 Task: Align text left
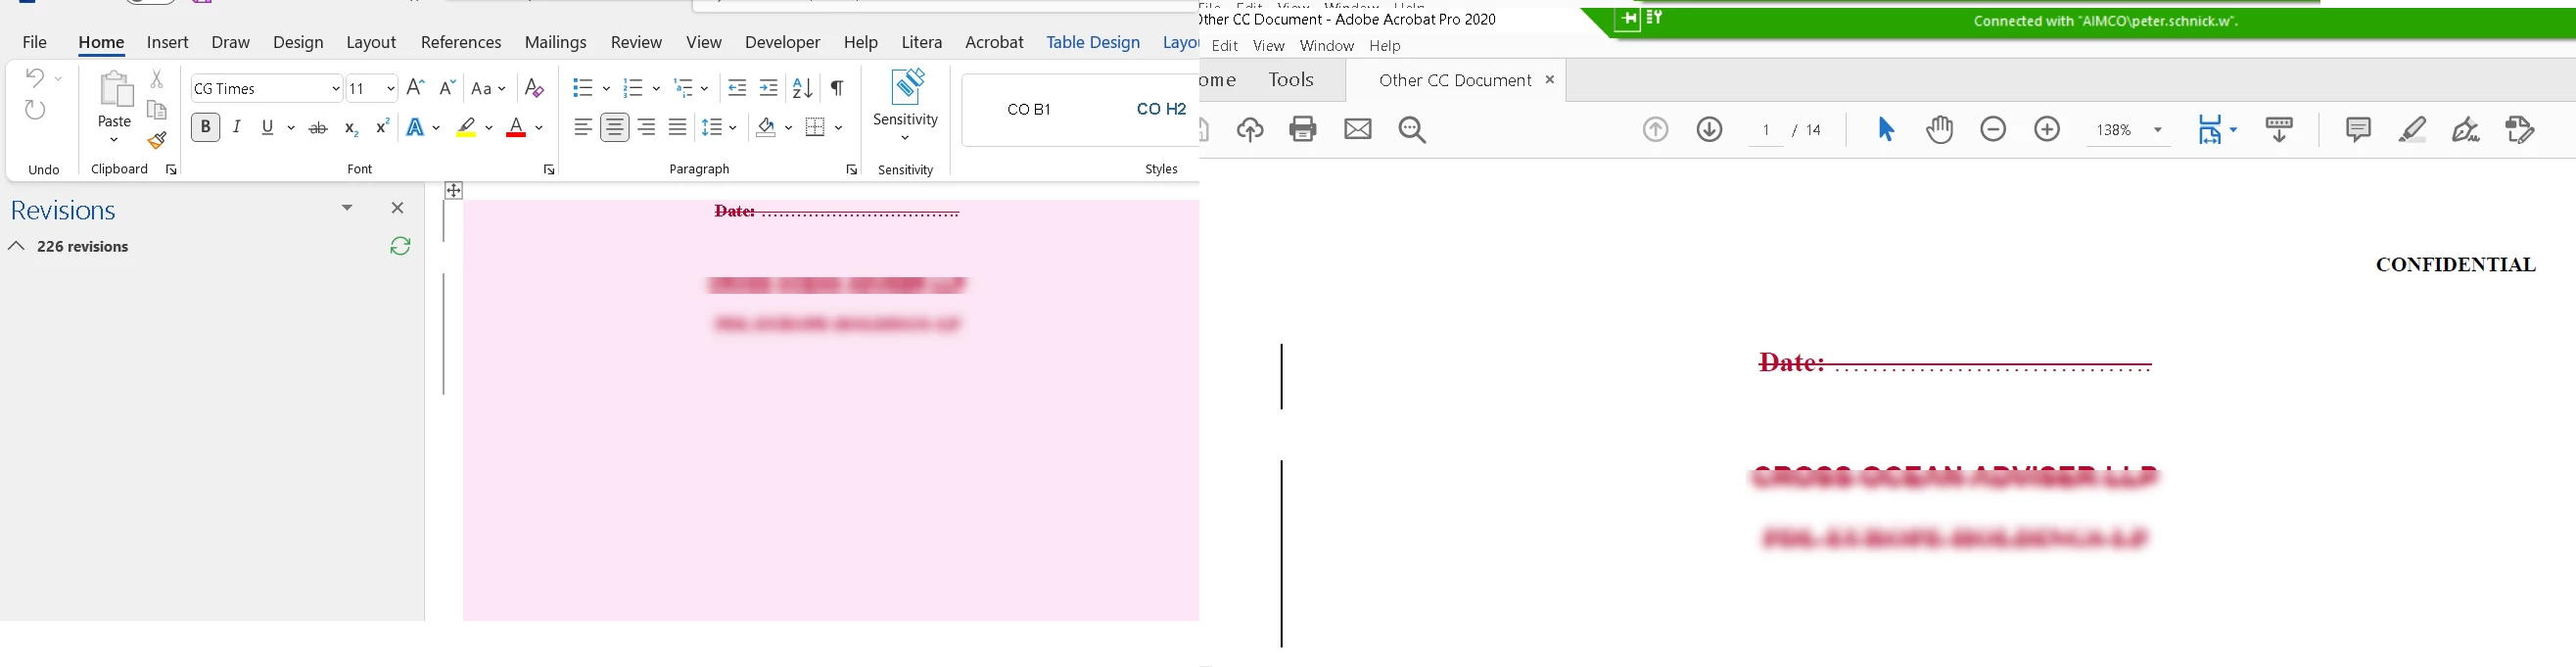click(583, 127)
